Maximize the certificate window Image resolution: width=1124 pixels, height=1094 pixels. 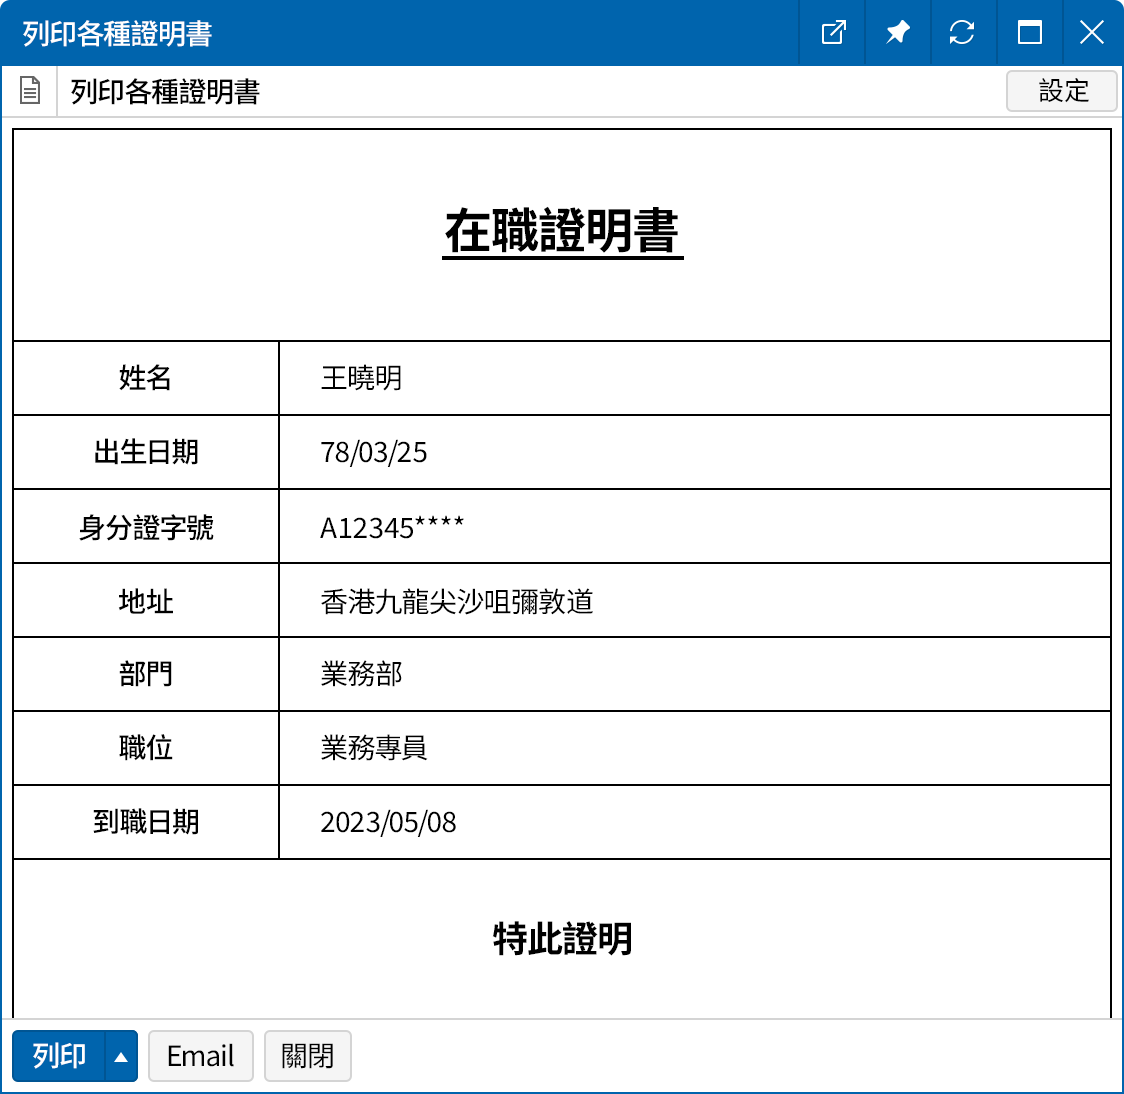pyautogui.click(x=1027, y=32)
